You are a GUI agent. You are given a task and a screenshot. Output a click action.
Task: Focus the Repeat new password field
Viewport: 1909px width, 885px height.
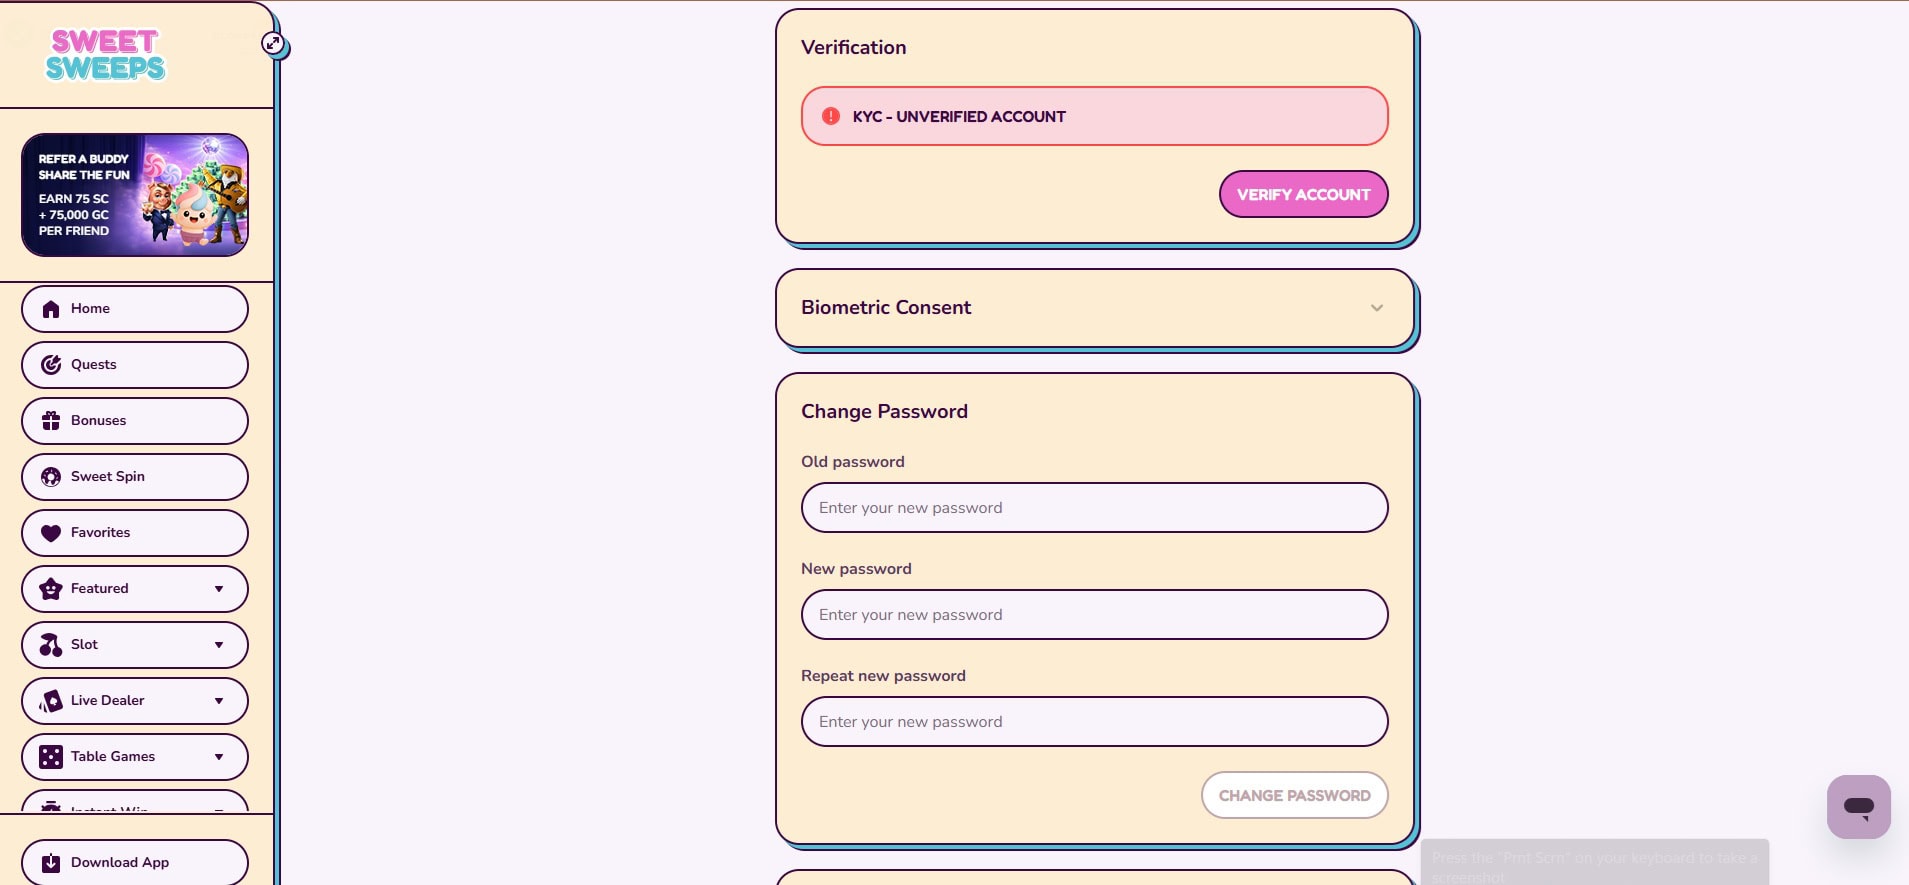1094,722
